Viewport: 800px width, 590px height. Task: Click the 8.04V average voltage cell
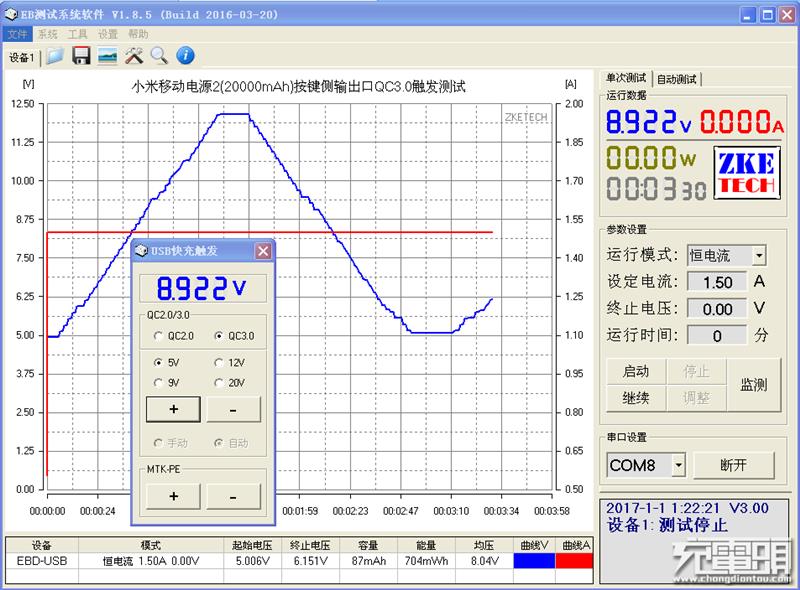click(484, 561)
